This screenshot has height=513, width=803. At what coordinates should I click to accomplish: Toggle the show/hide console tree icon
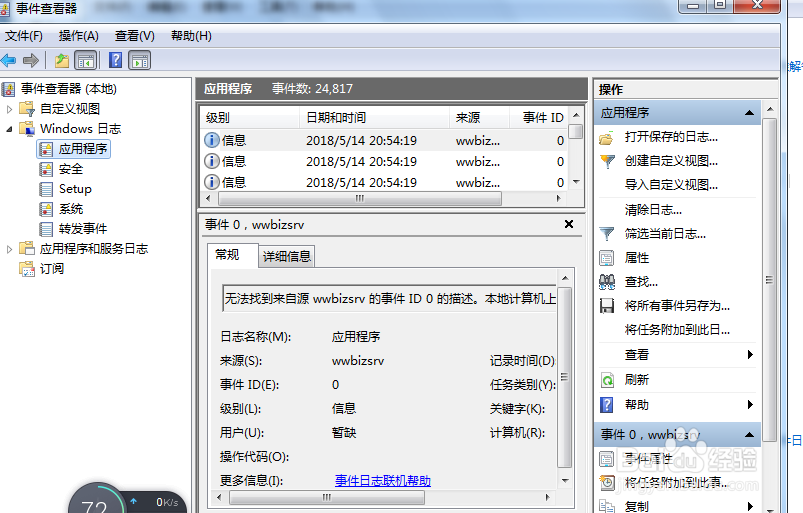[86, 60]
